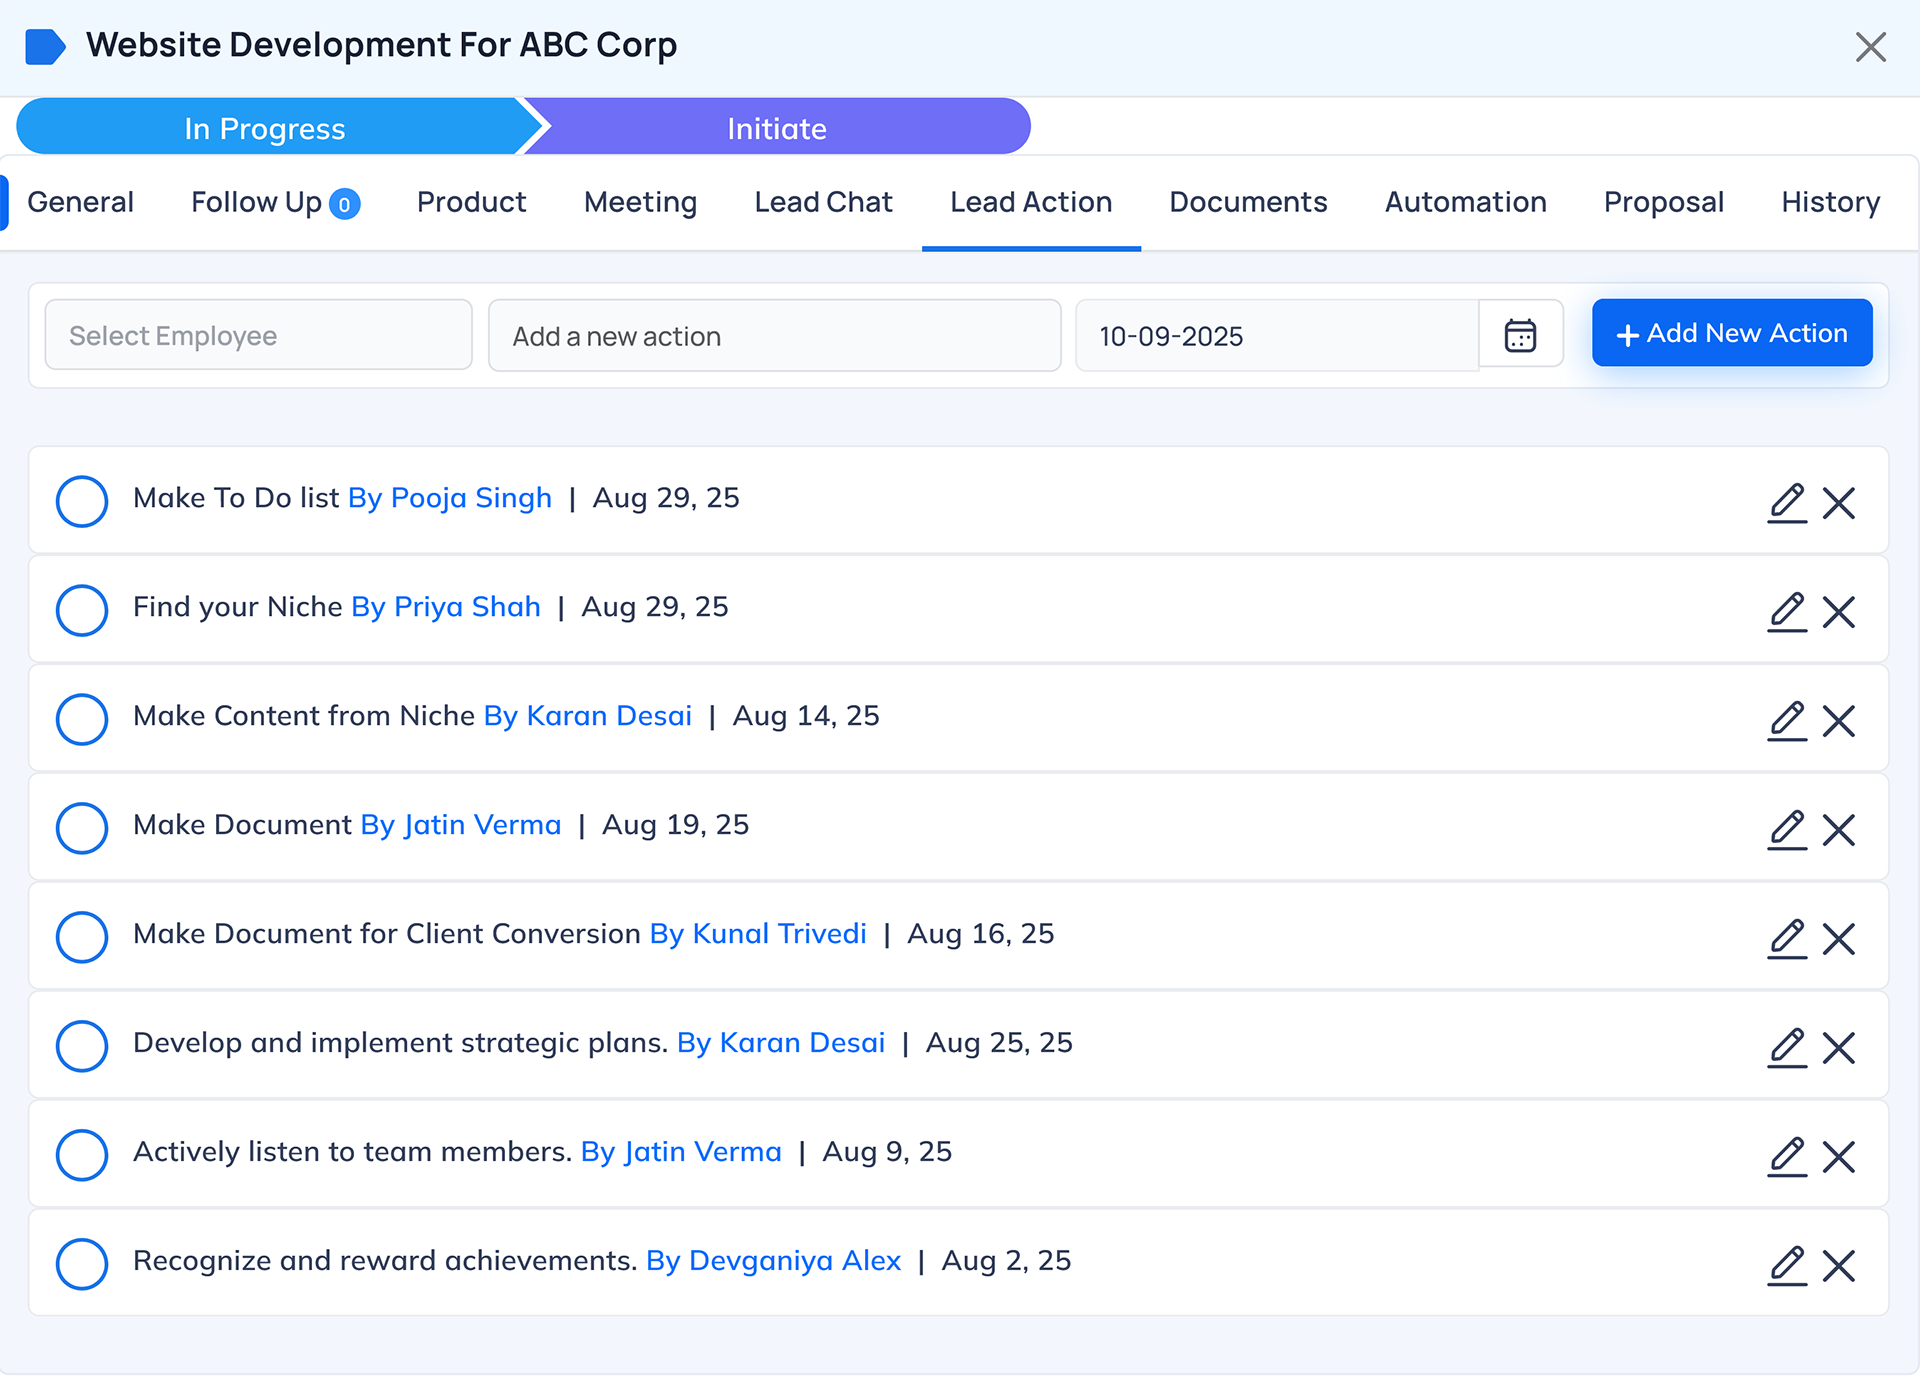Delete the 'Actively listen to team members' action
The width and height of the screenshot is (1920, 1379).
[1838, 1157]
